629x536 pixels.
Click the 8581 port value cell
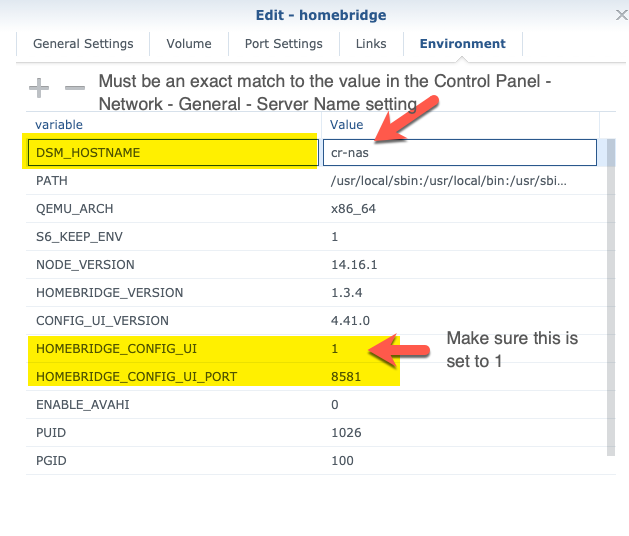[x=346, y=377]
